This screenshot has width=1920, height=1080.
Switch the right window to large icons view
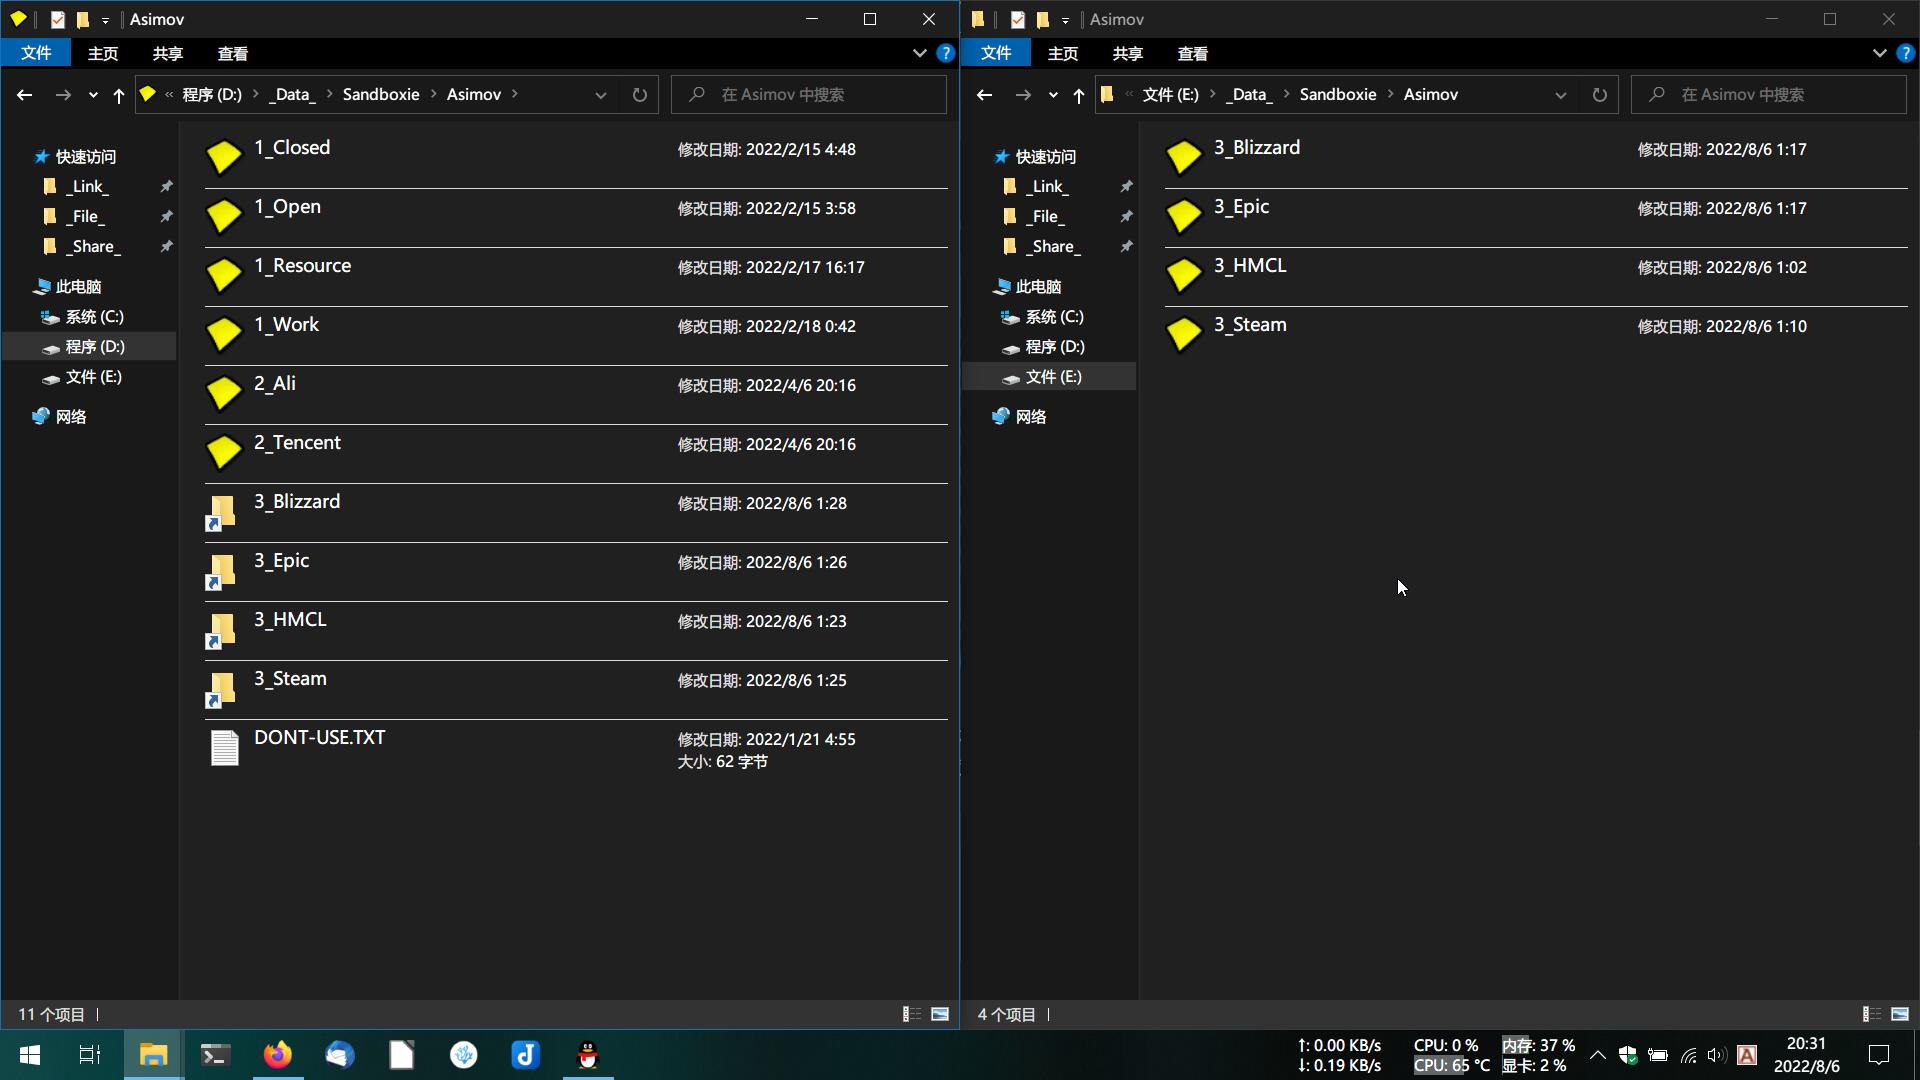tap(1899, 1014)
